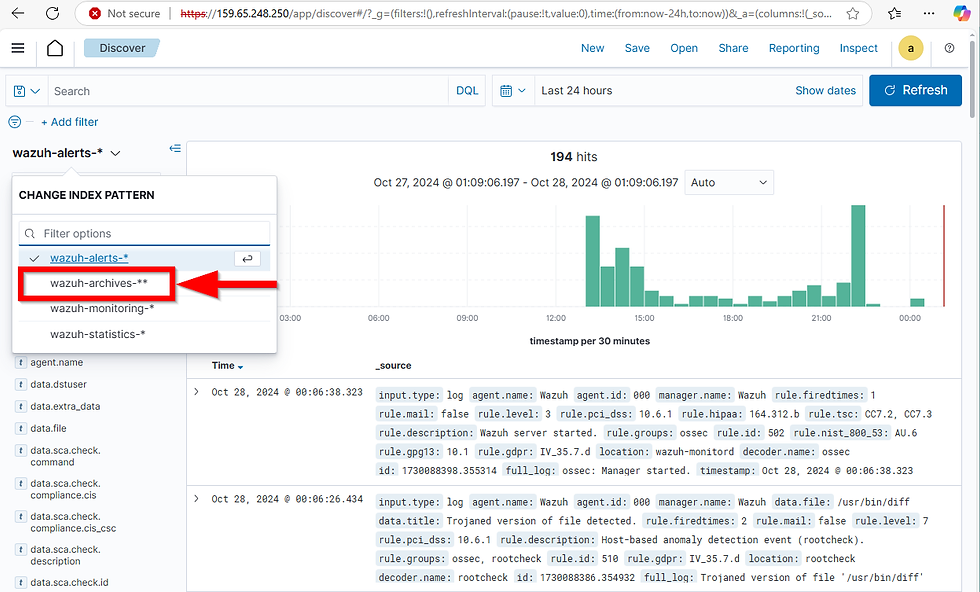Select the wazuh-alerts-* index pattern option
980x592 pixels.
89,258
